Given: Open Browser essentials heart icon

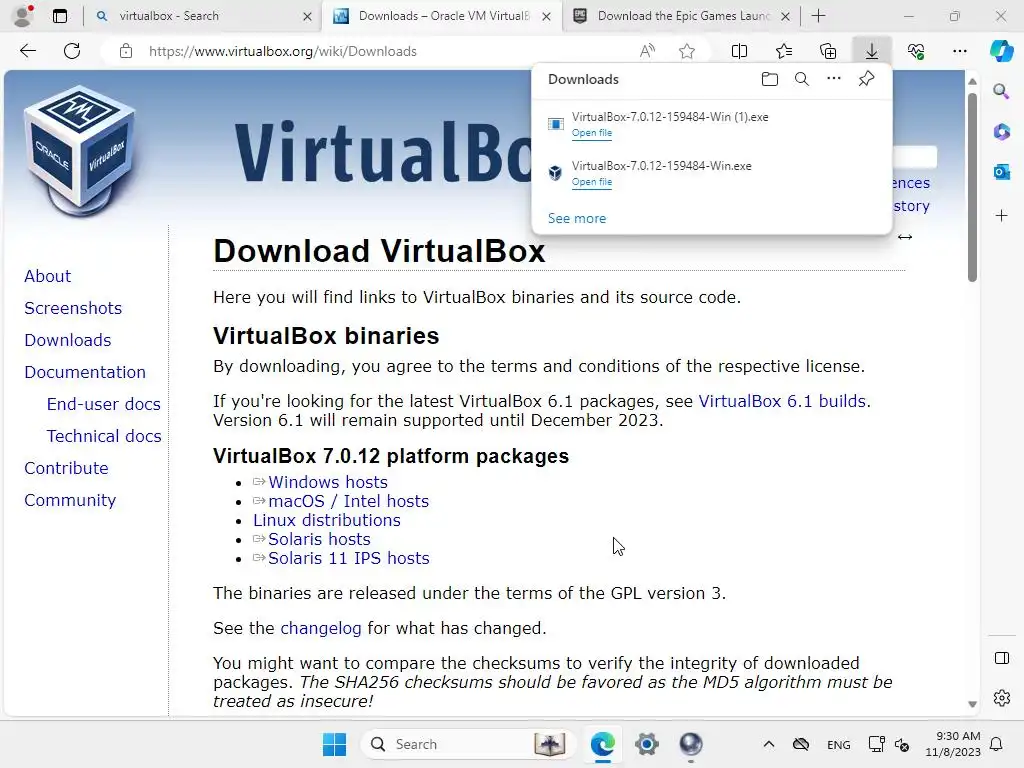Looking at the screenshot, I should pos(916,51).
